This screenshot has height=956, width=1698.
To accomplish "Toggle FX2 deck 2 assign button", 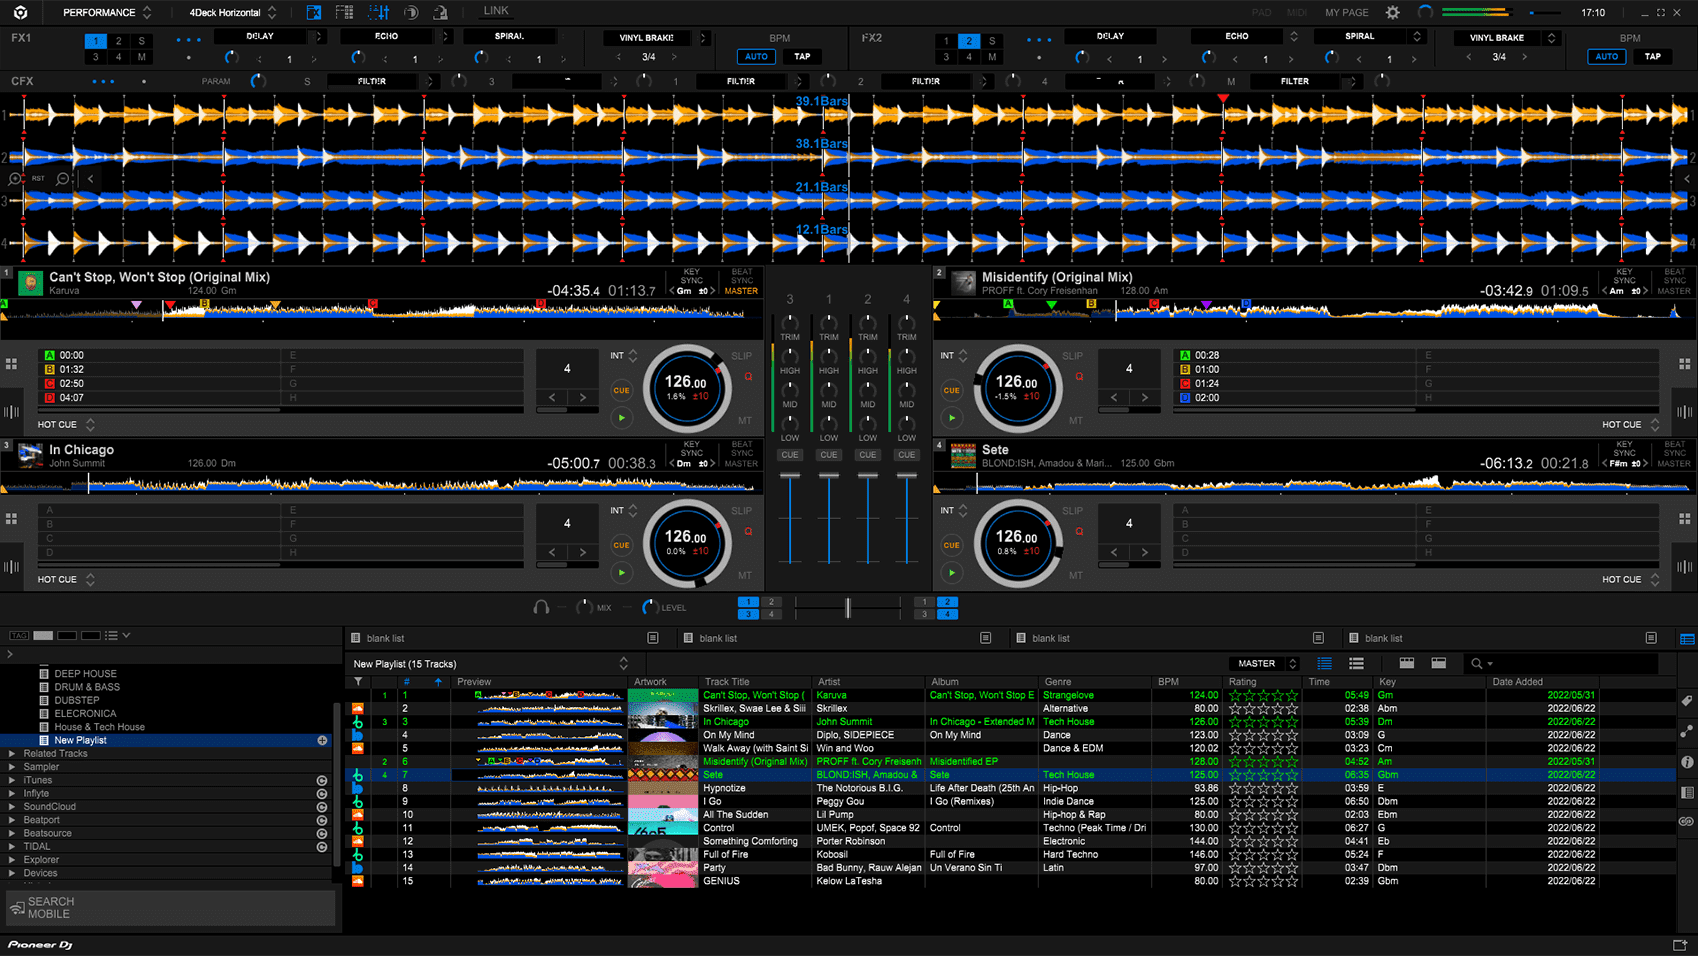I will [968, 41].
